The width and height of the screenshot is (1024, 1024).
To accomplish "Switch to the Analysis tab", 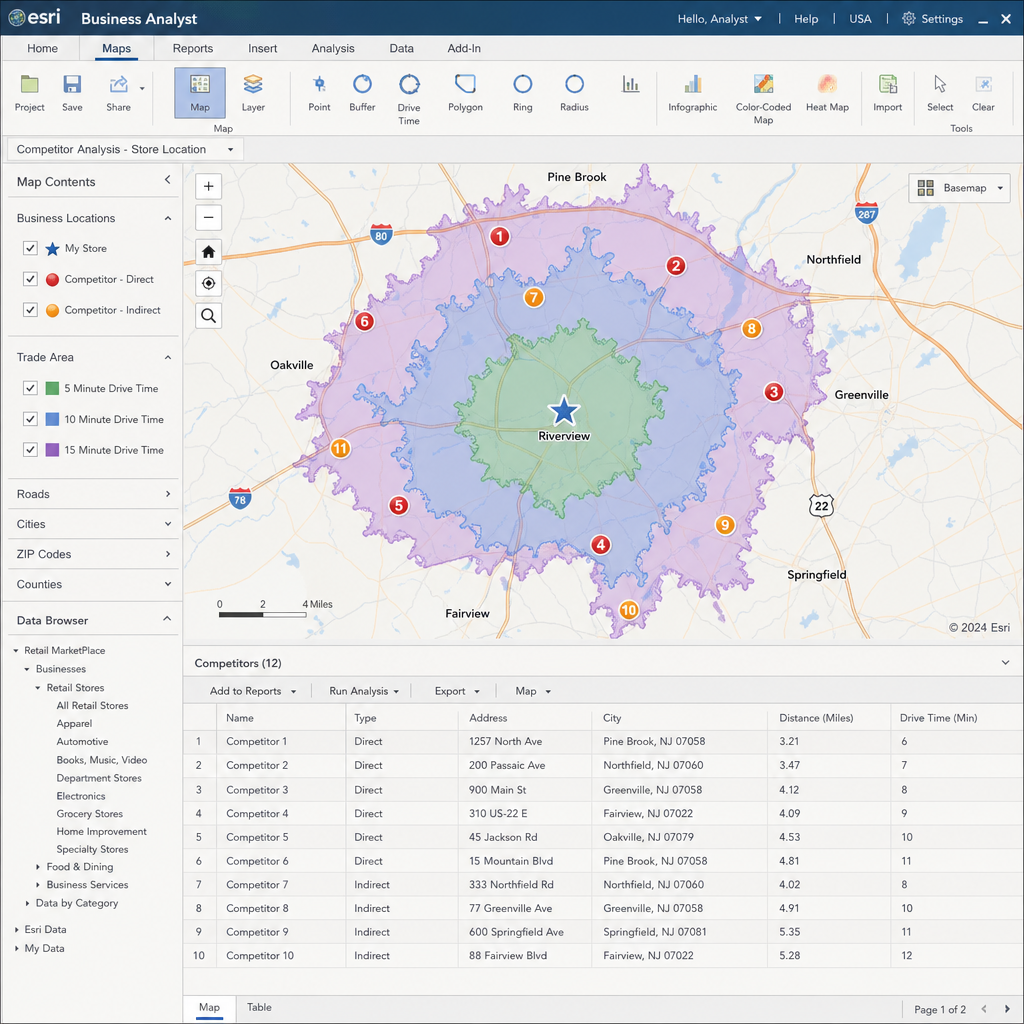I will pos(333,48).
